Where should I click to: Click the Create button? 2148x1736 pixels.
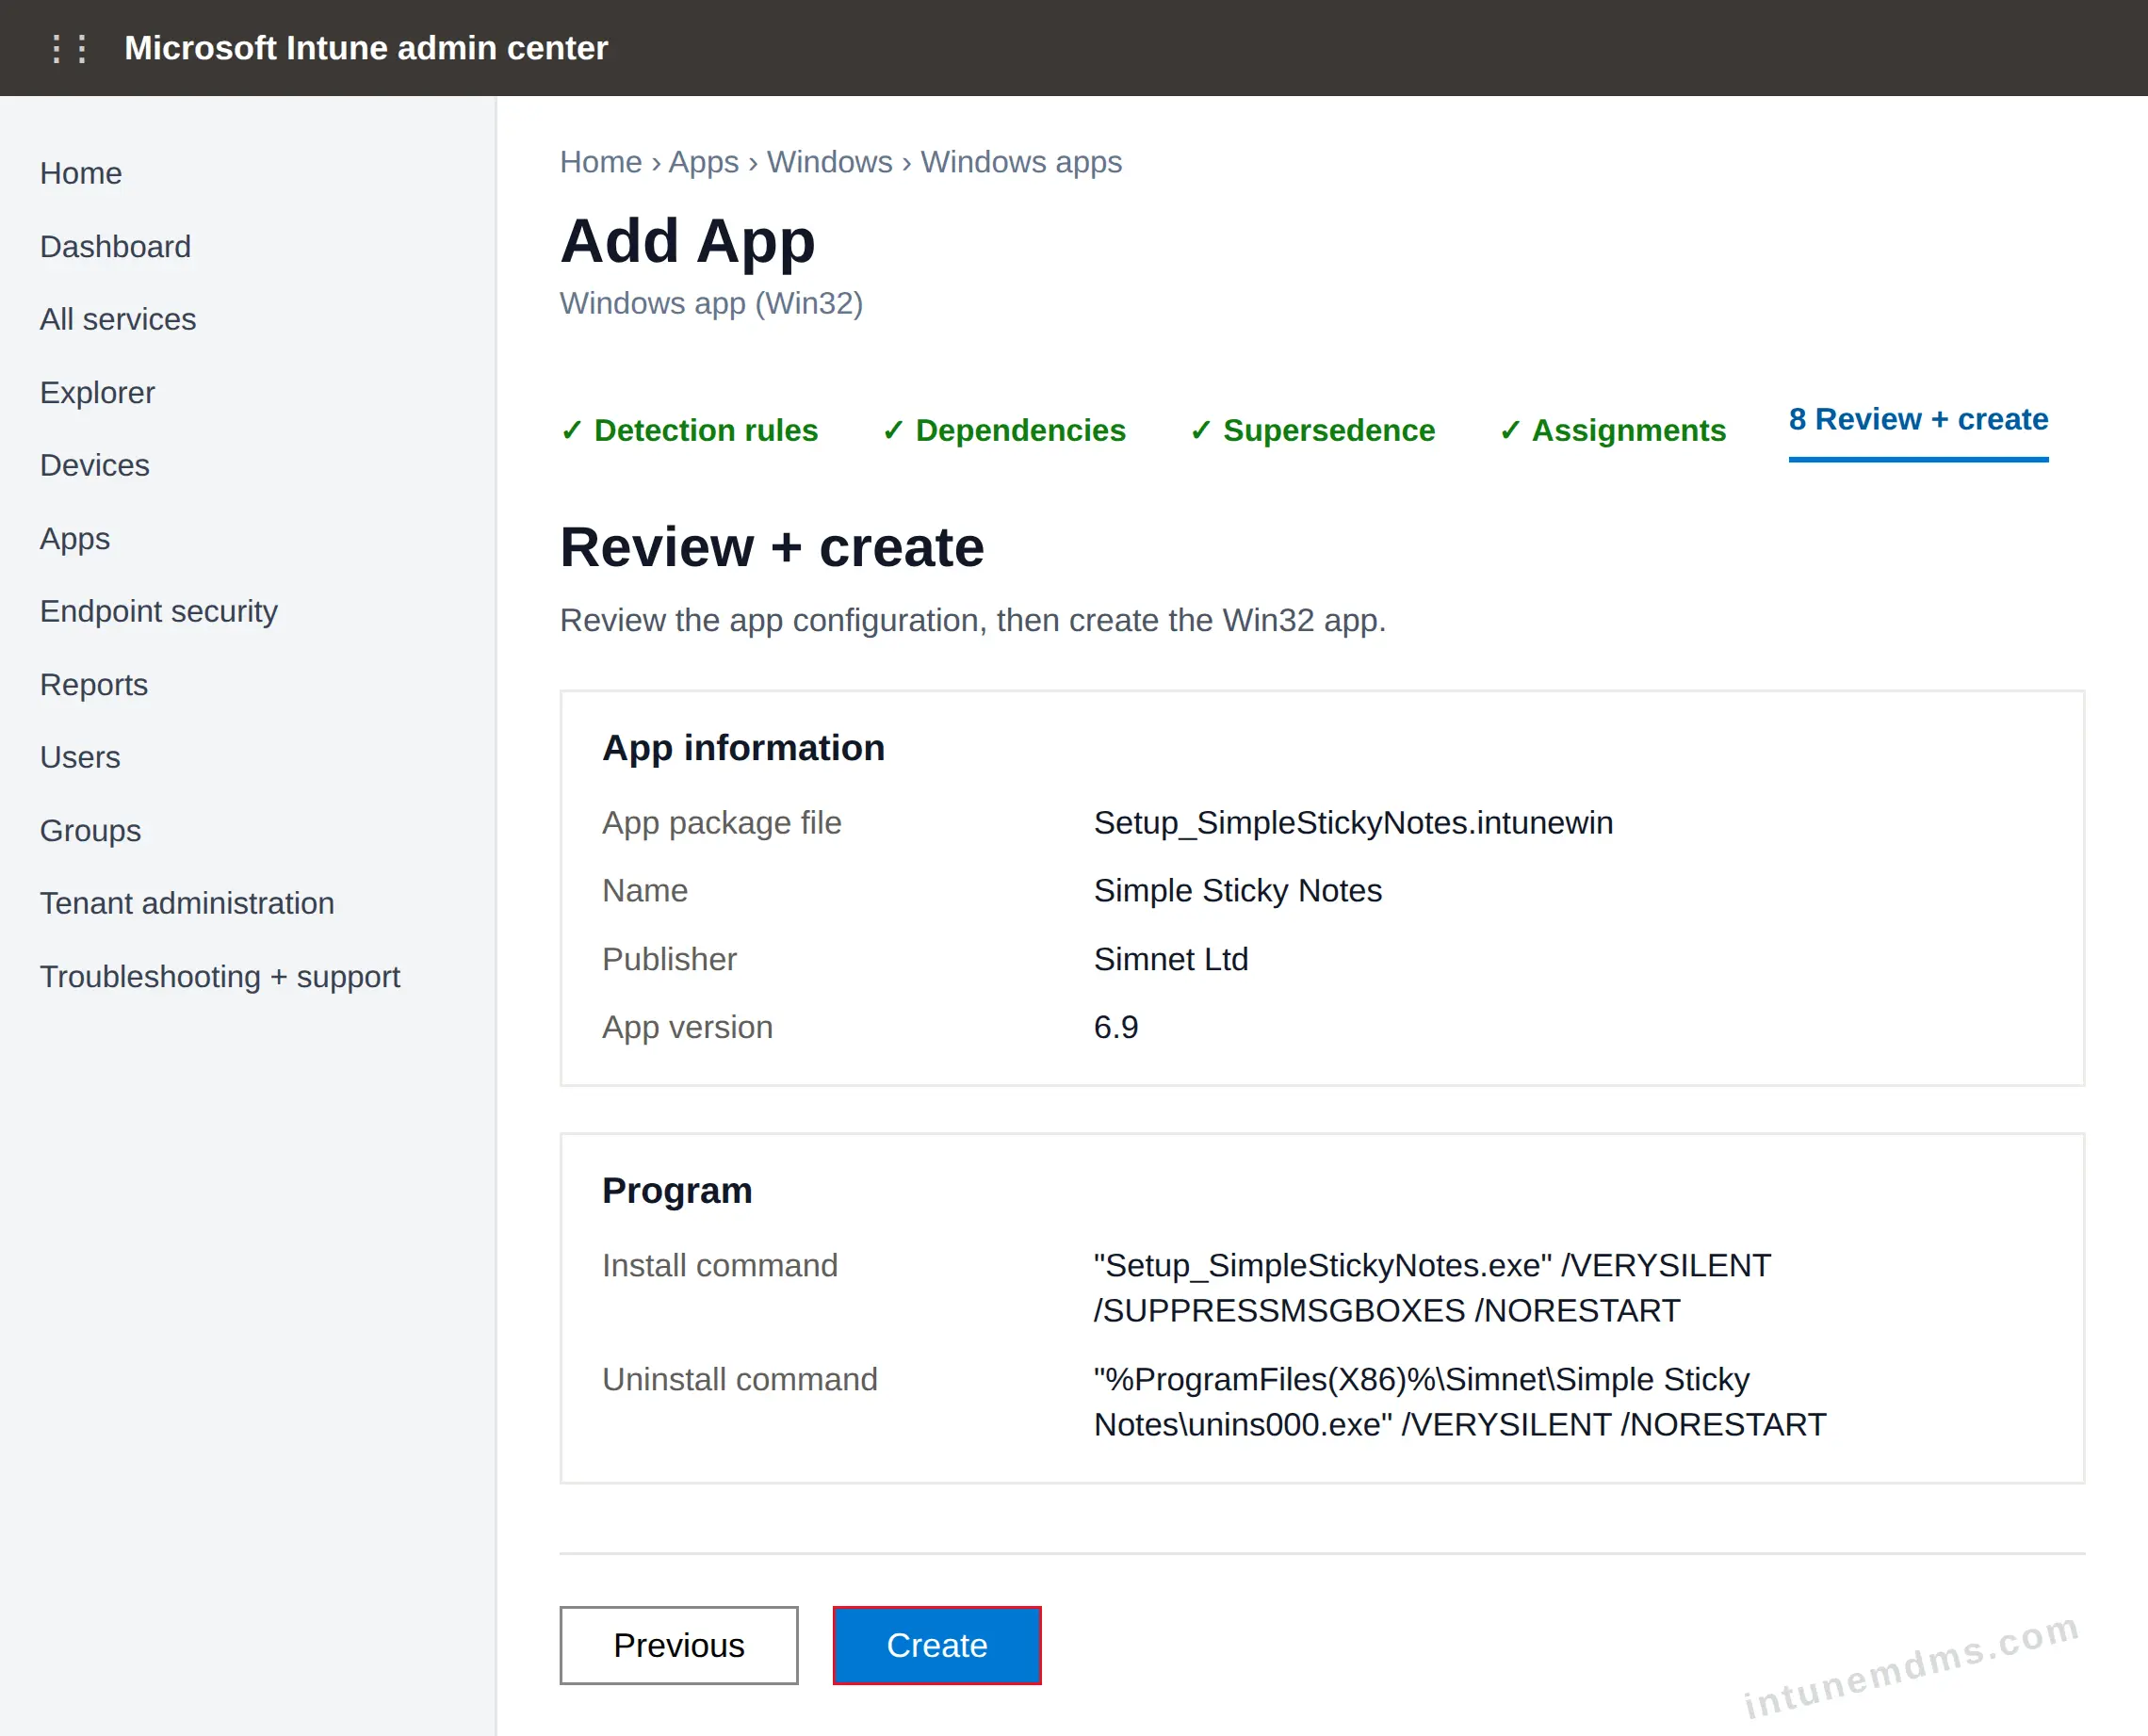coord(937,1645)
